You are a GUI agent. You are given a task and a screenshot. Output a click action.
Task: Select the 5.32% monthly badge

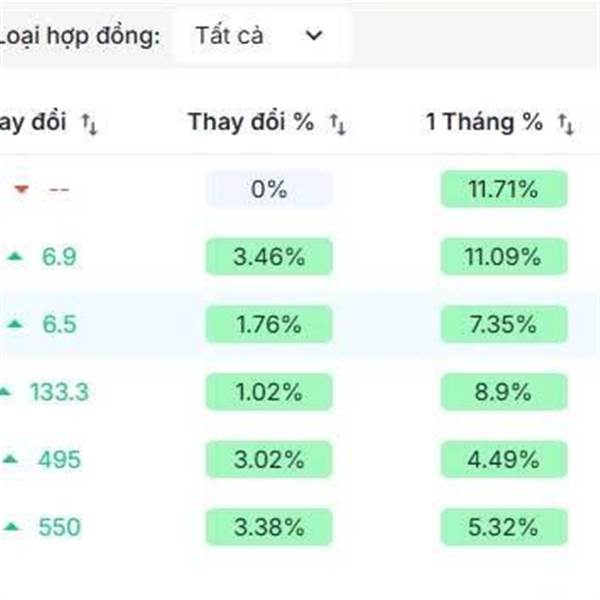point(504,527)
